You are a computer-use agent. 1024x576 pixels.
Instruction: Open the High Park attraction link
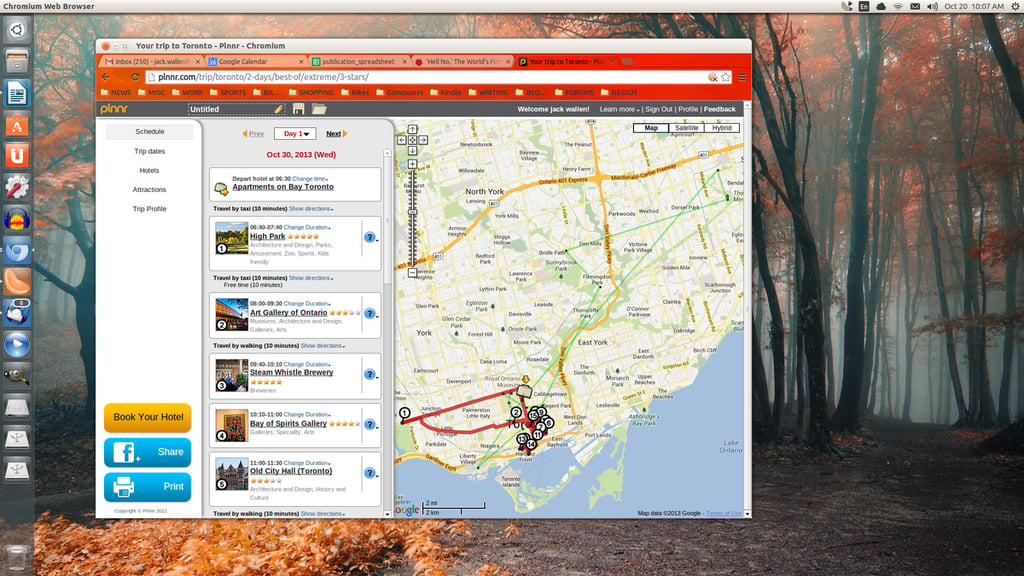click(x=268, y=236)
